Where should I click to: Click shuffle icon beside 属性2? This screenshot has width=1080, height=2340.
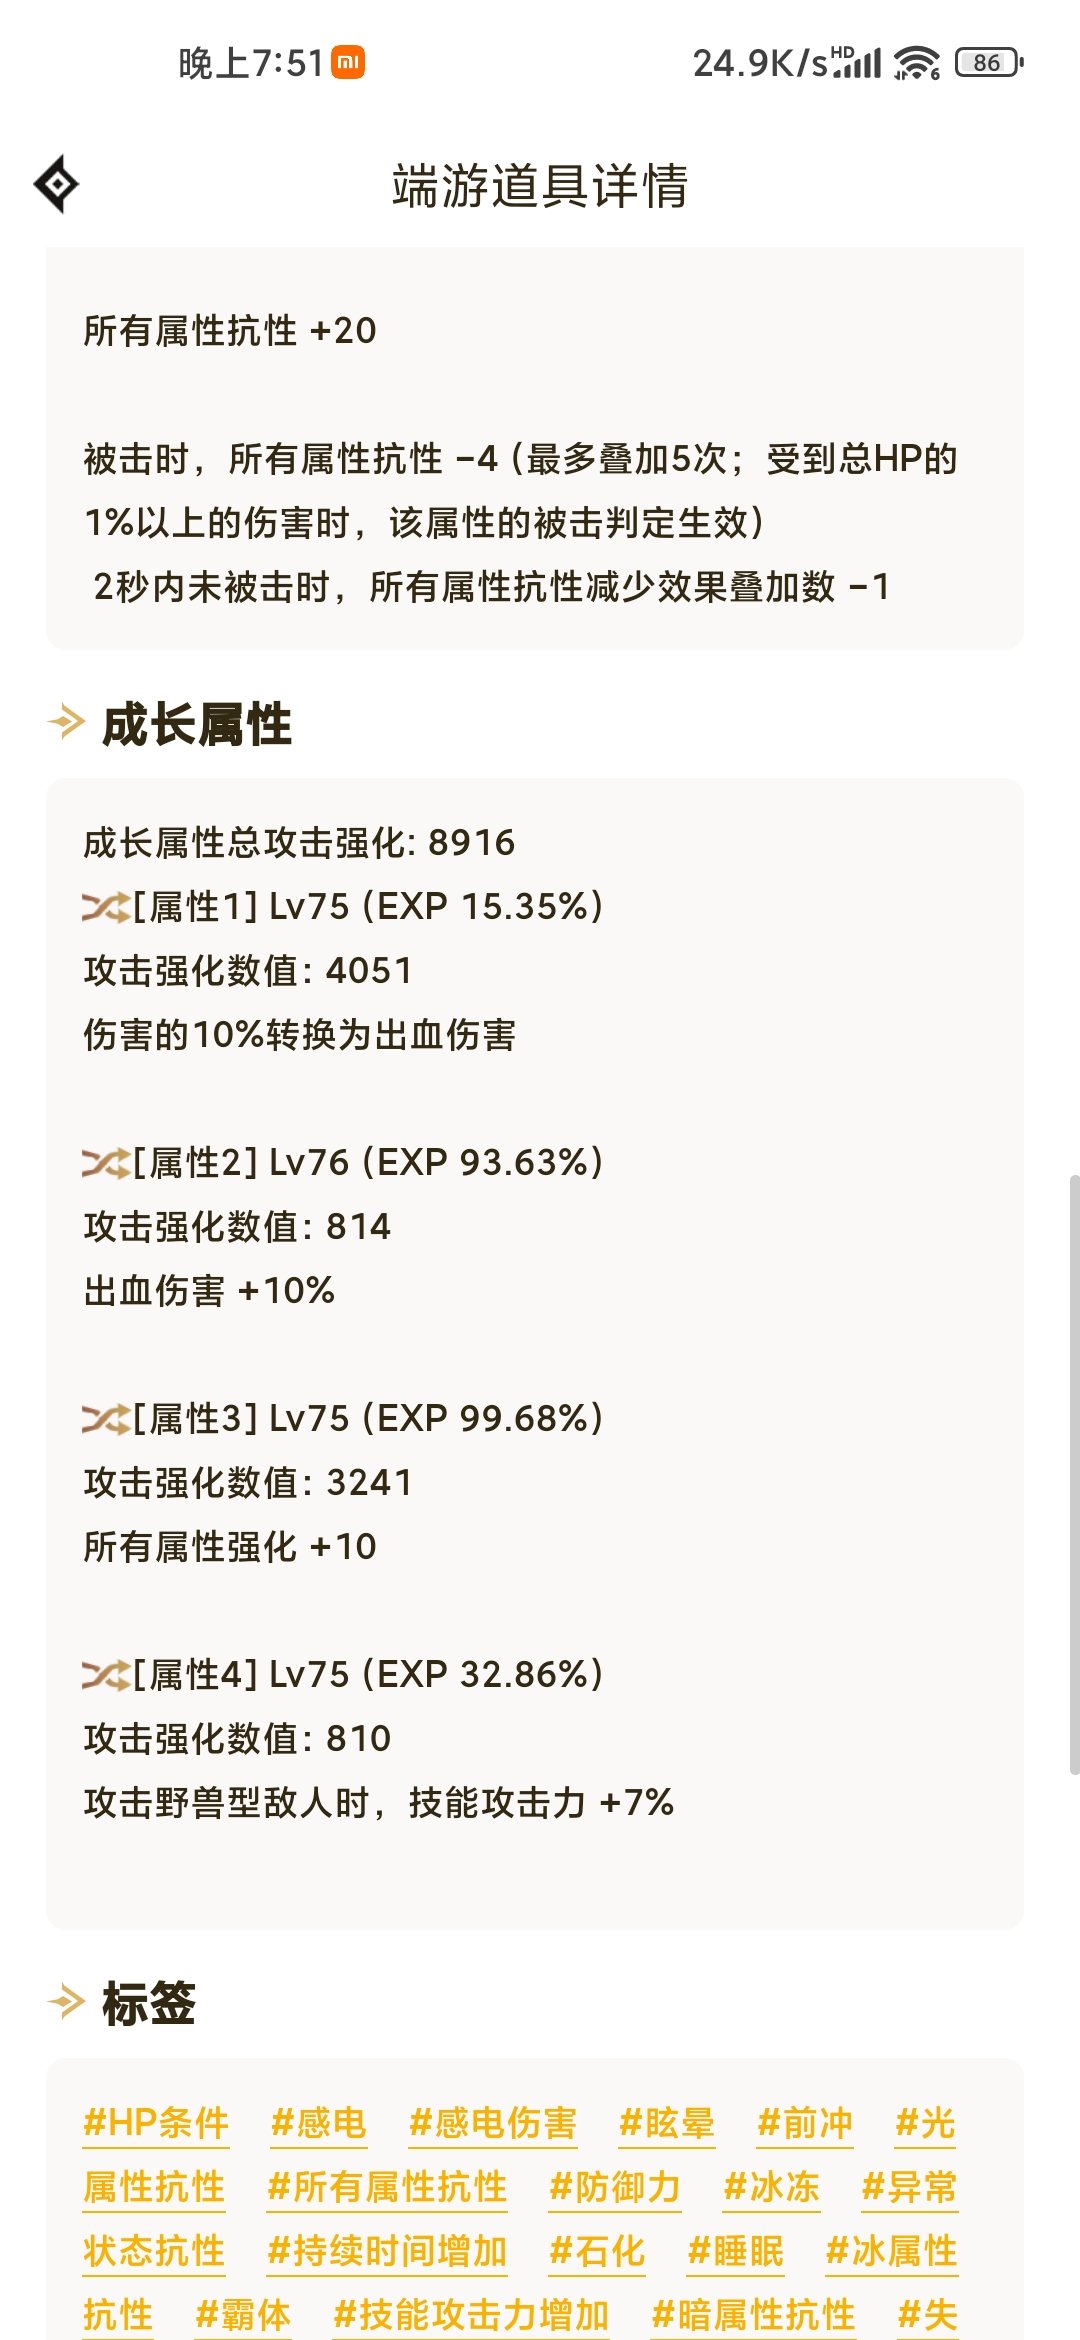[x=106, y=1164]
